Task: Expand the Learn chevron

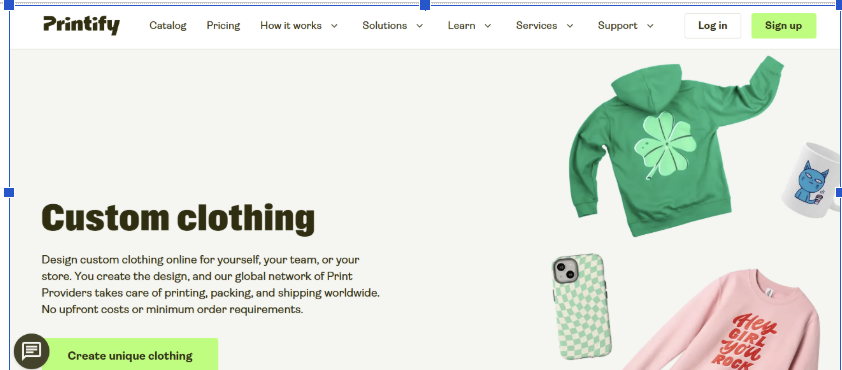Action: coord(488,26)
